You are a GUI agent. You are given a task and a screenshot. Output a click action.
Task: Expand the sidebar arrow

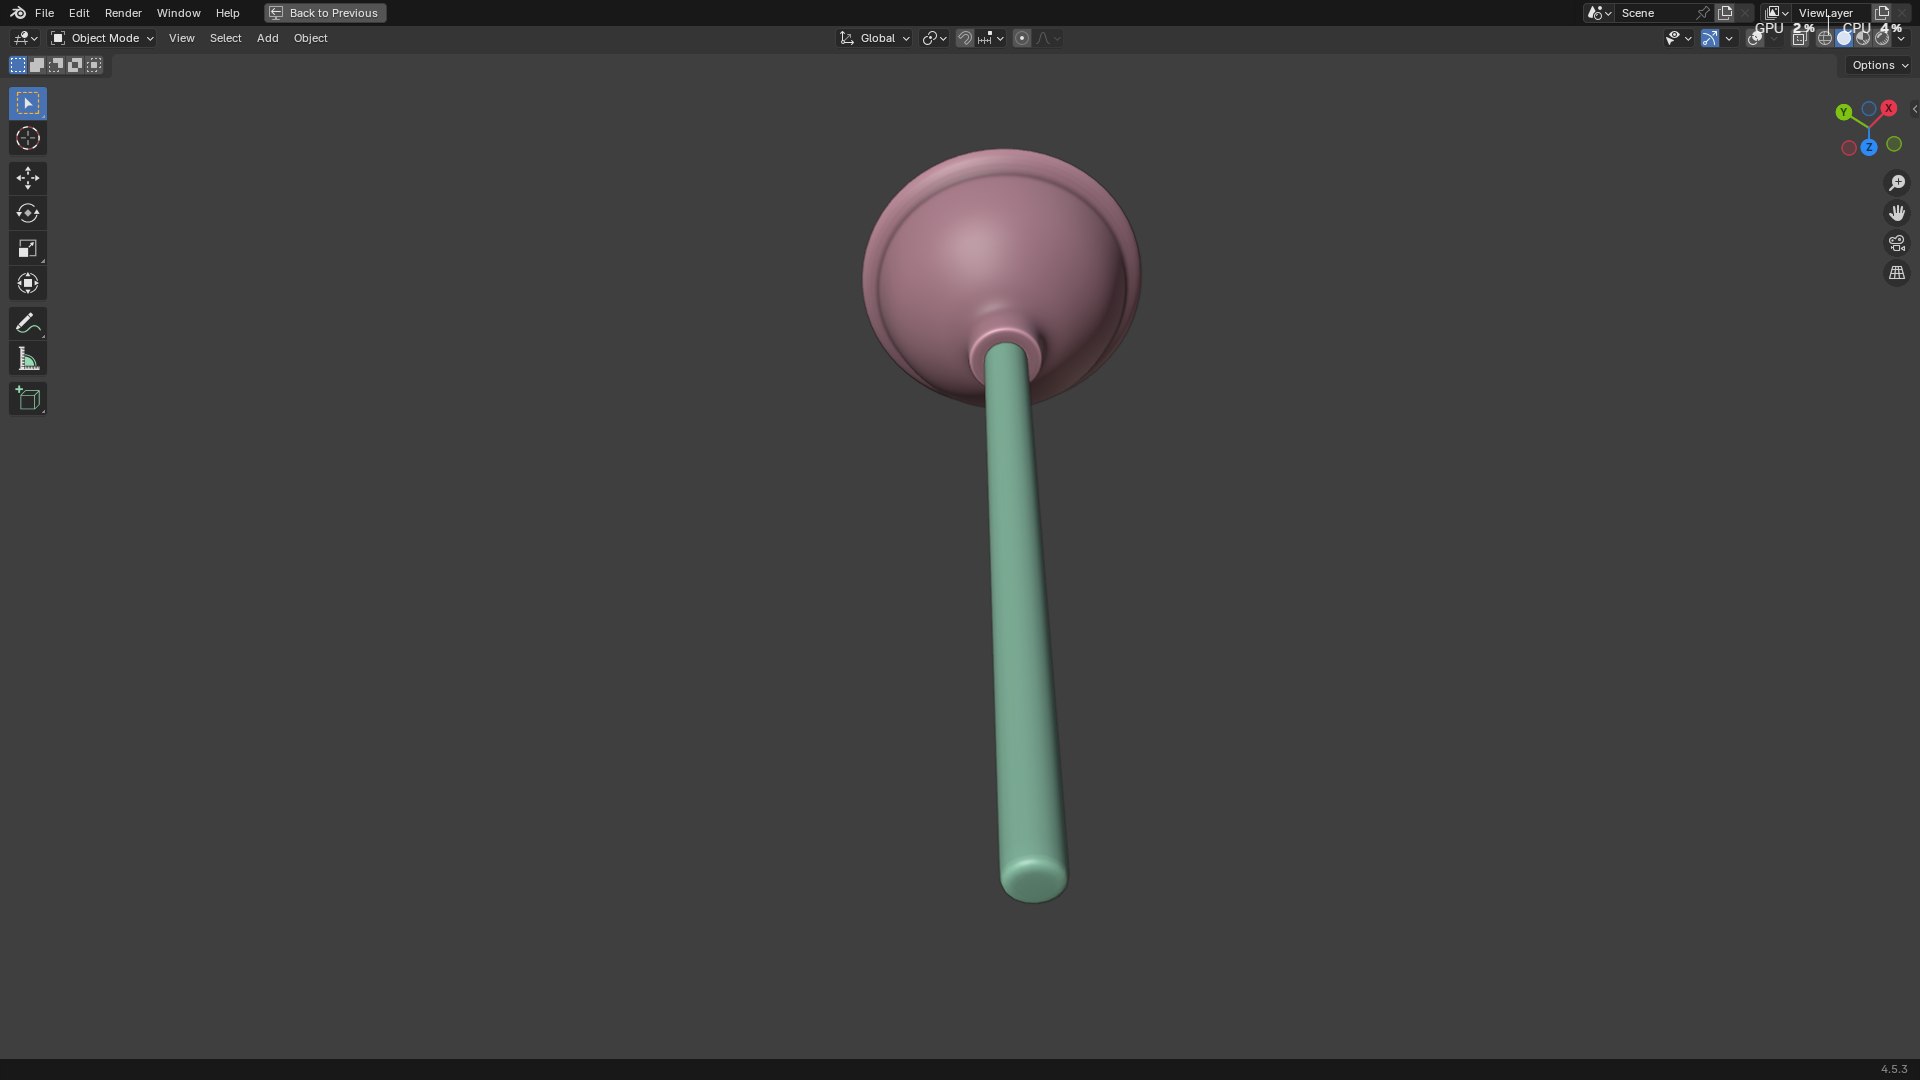(1914, 109)
